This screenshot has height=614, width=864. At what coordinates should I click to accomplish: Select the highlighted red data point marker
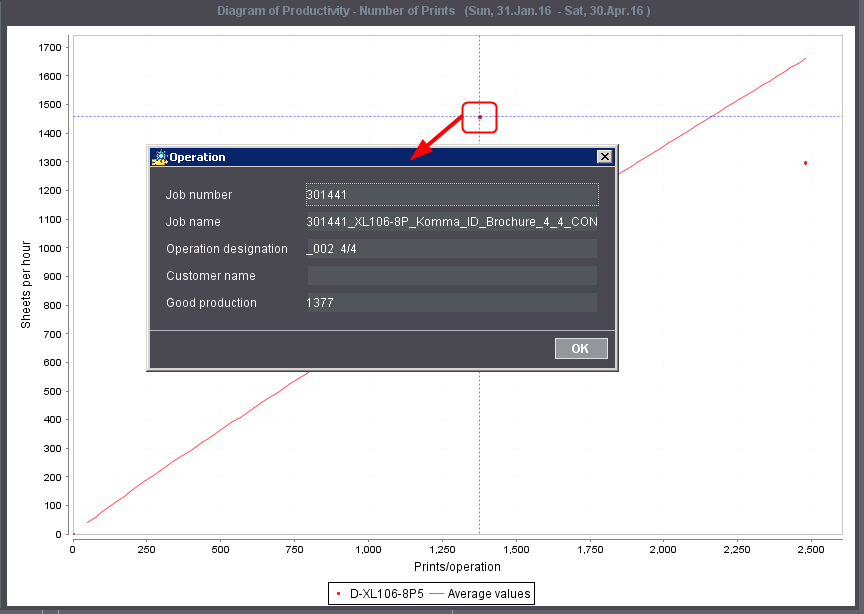pos(479,117)
